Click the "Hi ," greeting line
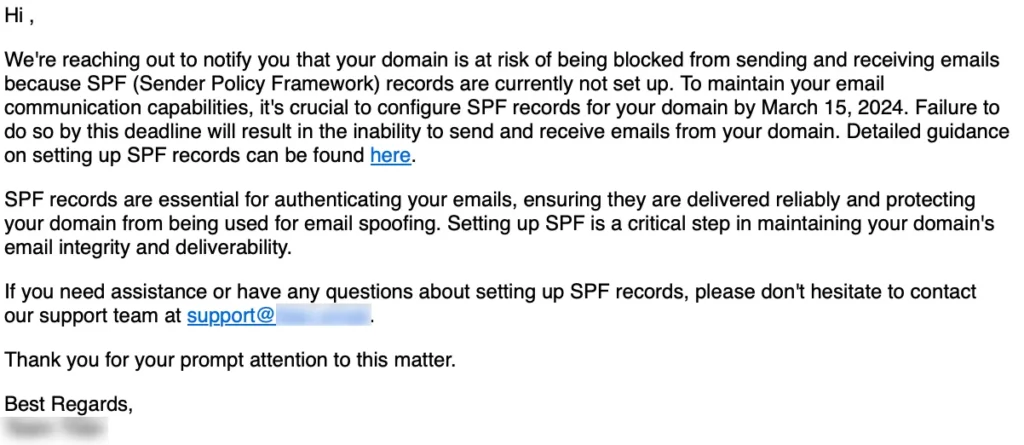 (19, 17)
